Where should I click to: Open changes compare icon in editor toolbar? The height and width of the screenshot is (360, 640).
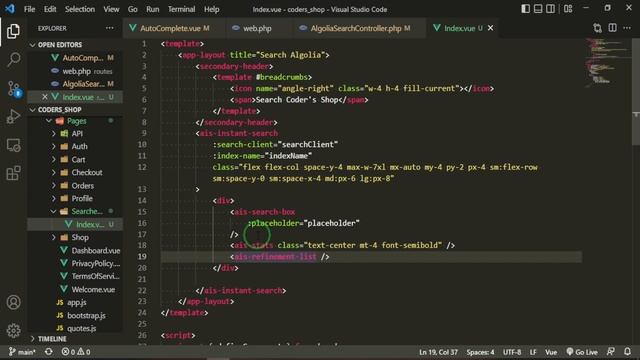pyautogui.click(x=597, y=28)
